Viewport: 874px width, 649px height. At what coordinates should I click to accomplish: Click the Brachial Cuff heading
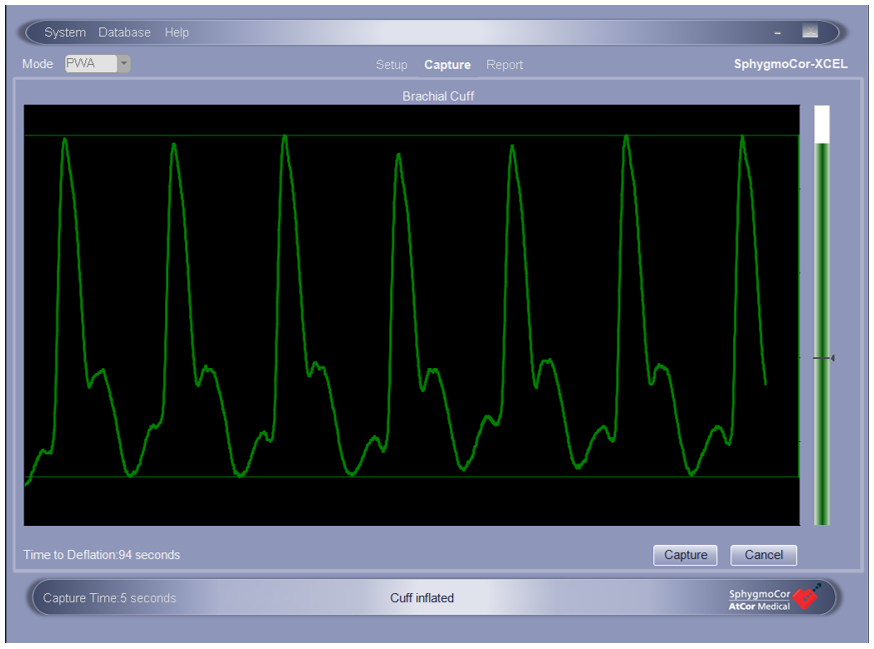tap(438, 96)
